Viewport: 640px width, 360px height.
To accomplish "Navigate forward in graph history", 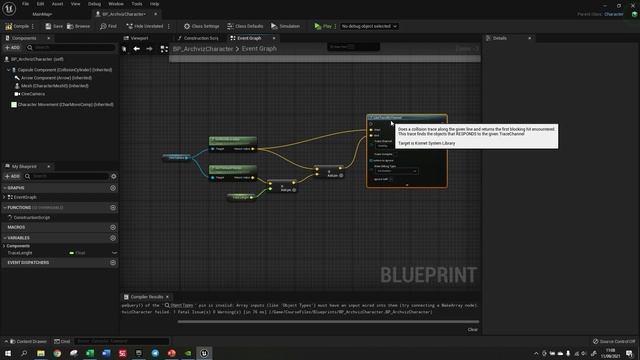I will (149, 49).
